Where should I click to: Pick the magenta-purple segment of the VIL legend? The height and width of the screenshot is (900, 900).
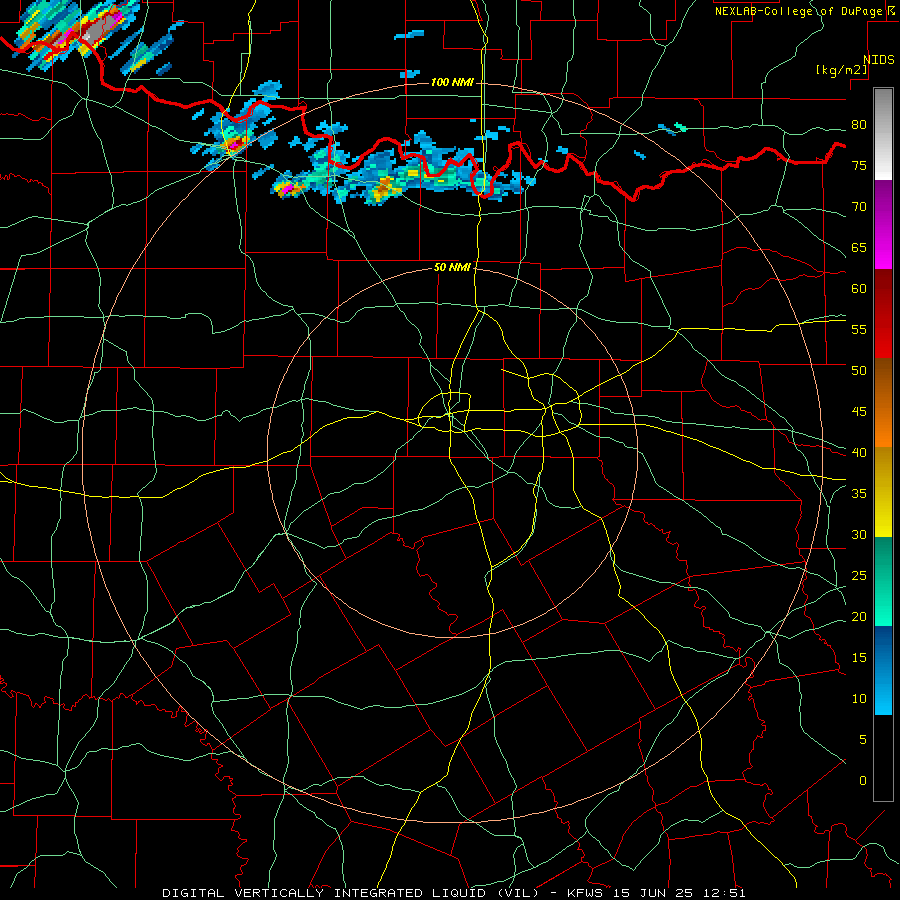coord(883,224)
